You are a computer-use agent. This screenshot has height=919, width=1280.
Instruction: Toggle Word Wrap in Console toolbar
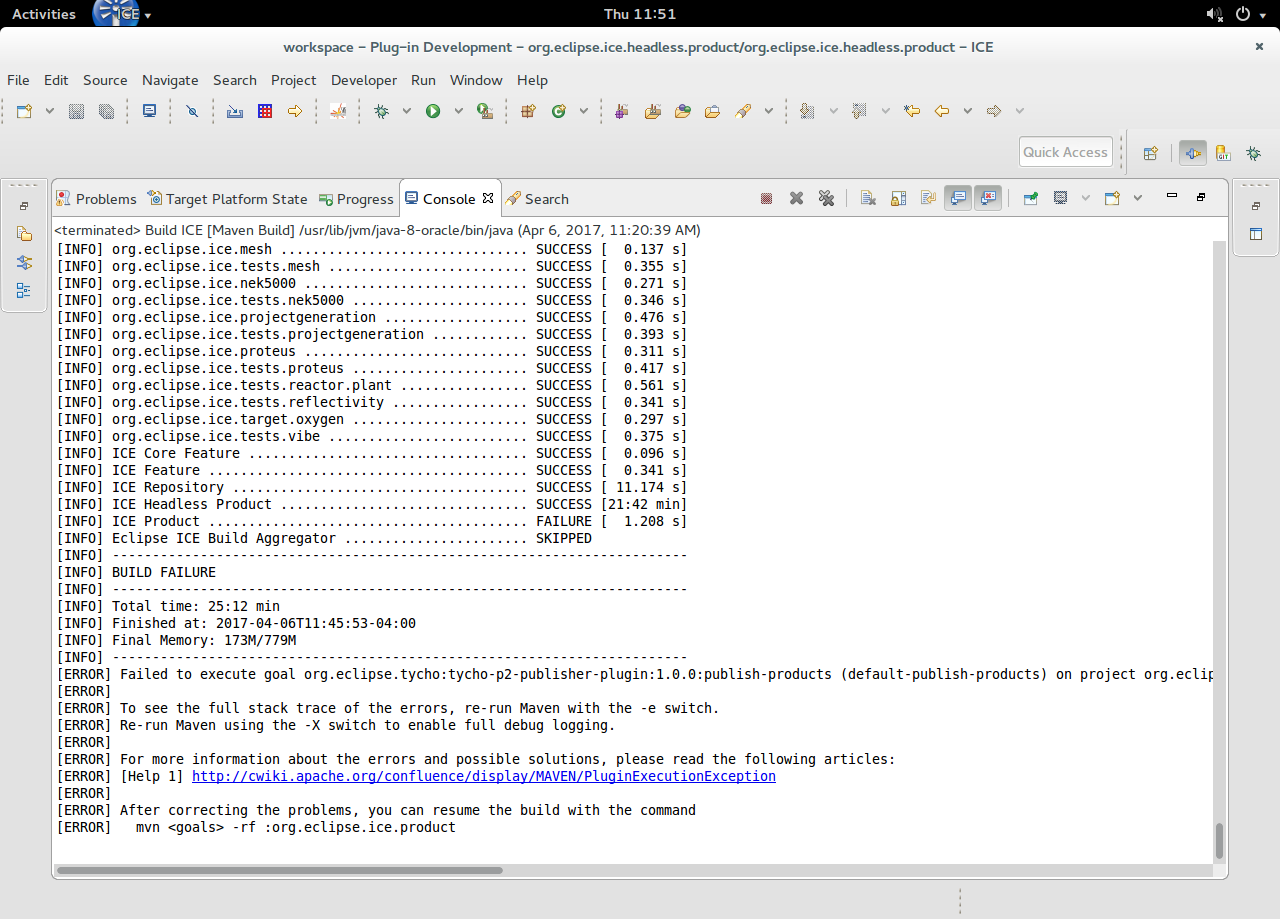[x=928, y=198]
